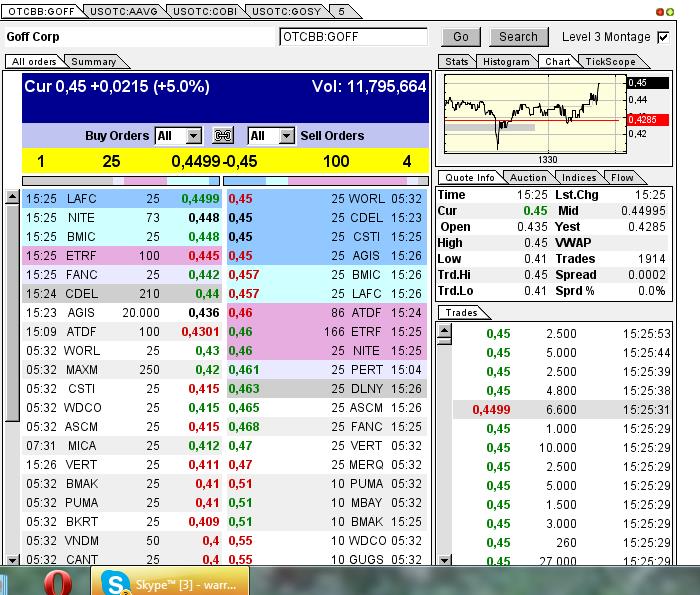The height and width of the screenshot is (595, 700).
Task: Click Trades list scroll down arrow
Action: 445,559
